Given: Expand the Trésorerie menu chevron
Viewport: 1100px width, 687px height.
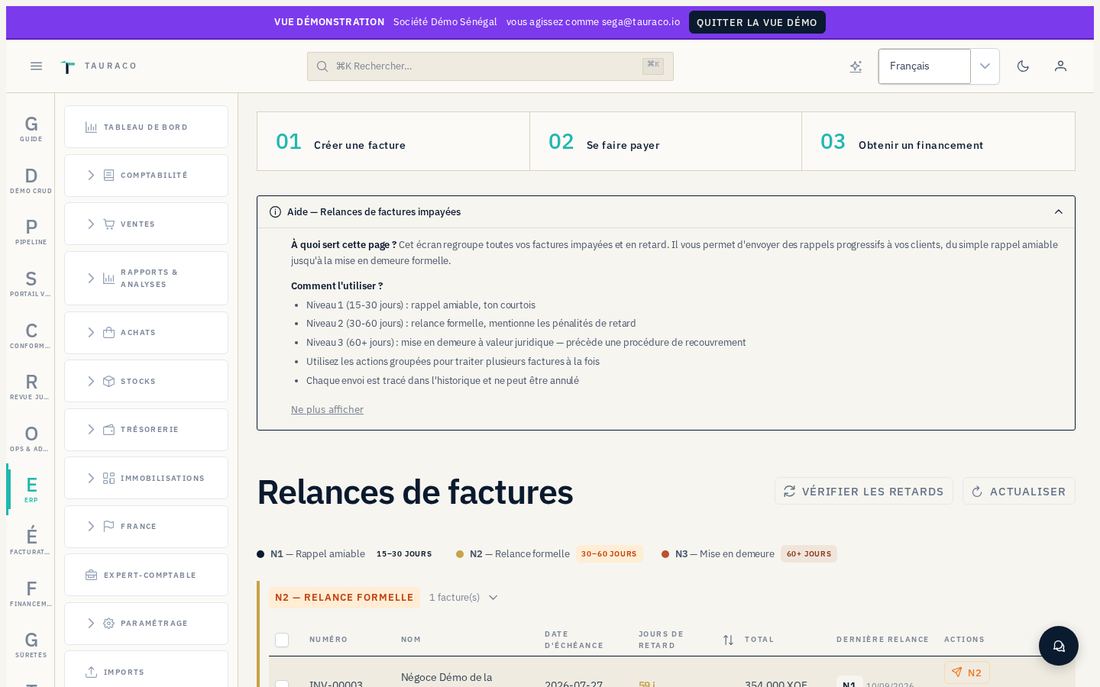Looking at the screenshot, I should tap(90, 429).
